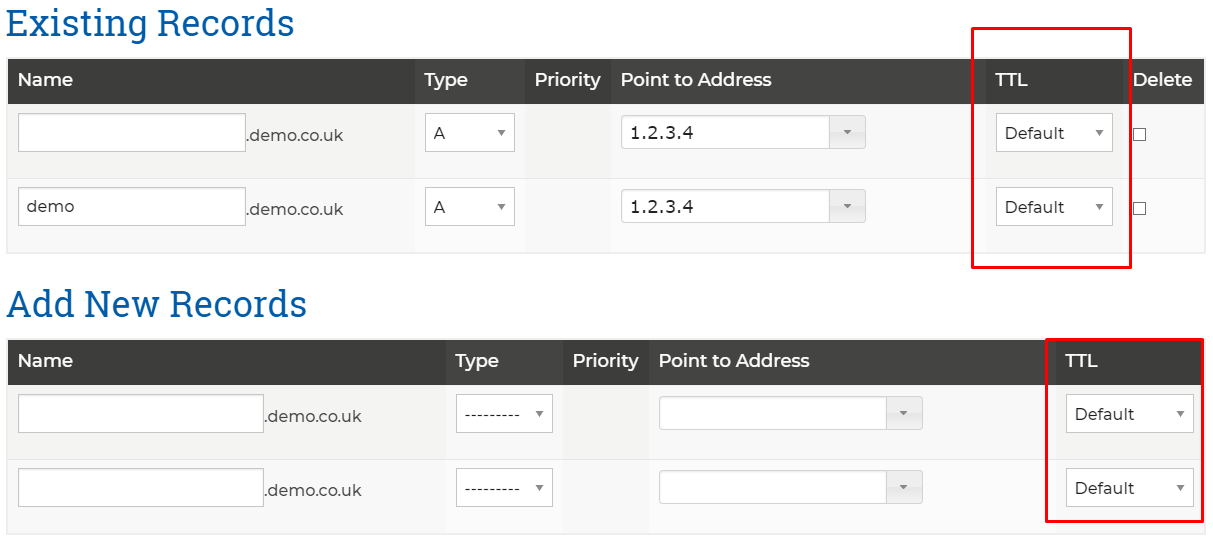Screen dimensions: 1213x541
Task: Click Point to Address field of first existing record
Action: pos(725,132)
